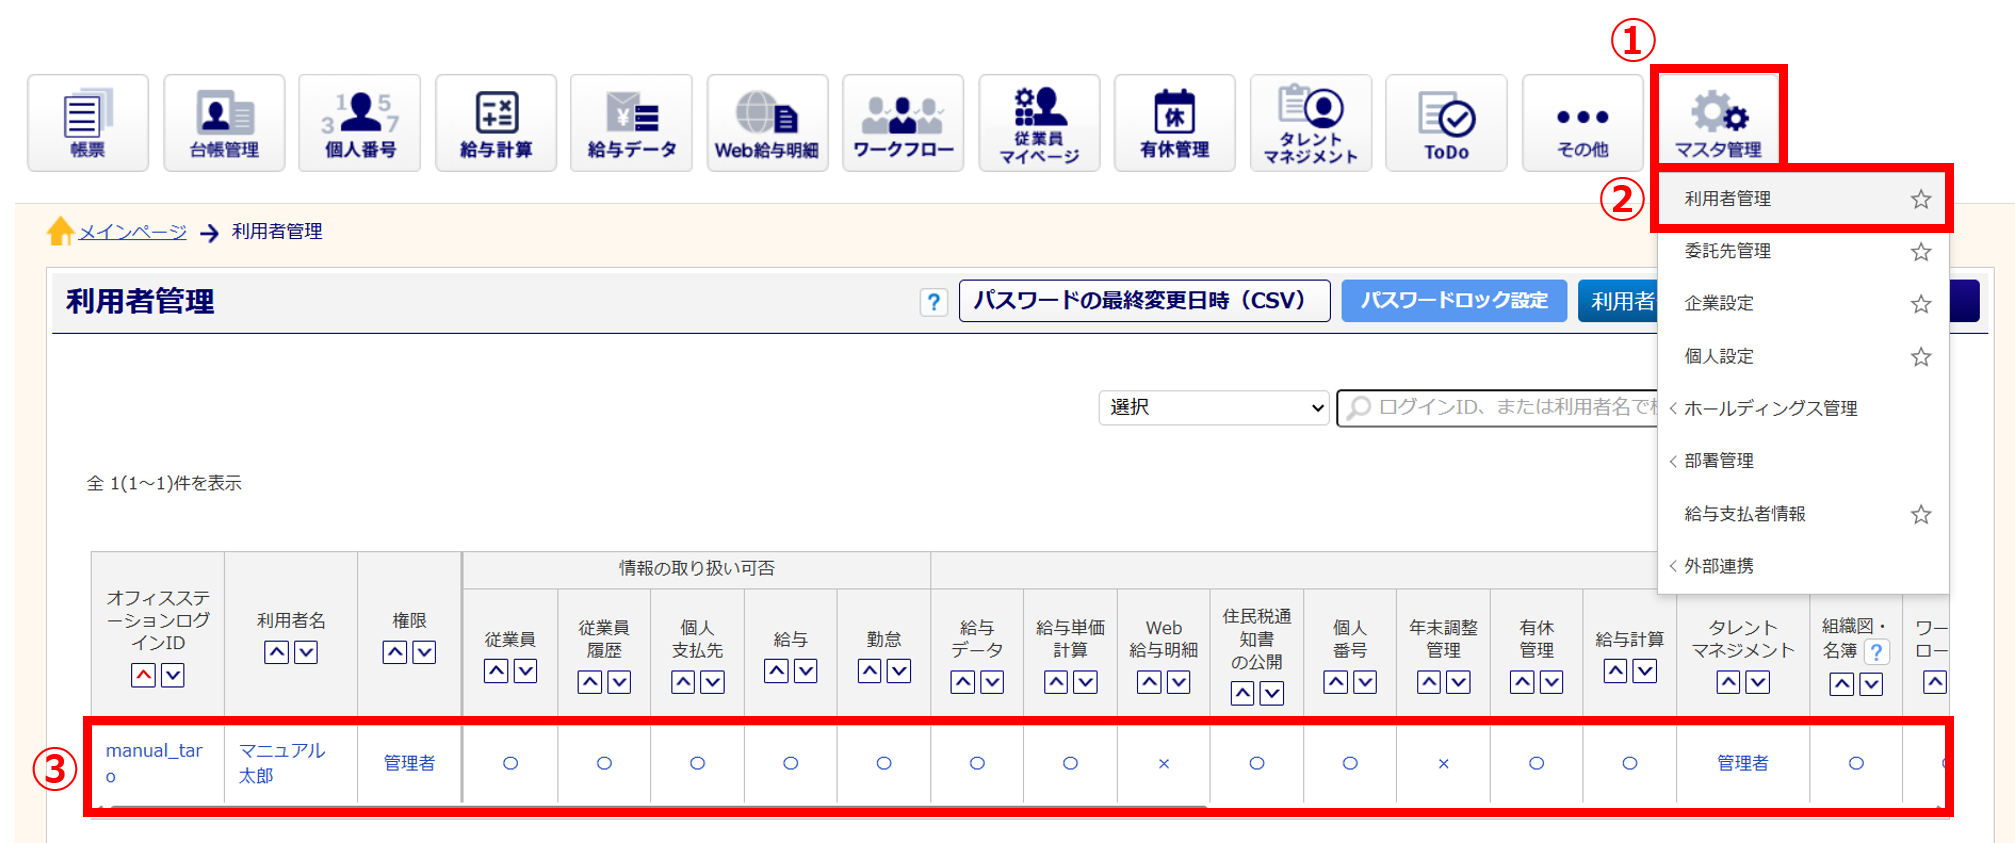
Task: Open the 台帳管理 ledger management icon
Action: (x=224, y=123)
